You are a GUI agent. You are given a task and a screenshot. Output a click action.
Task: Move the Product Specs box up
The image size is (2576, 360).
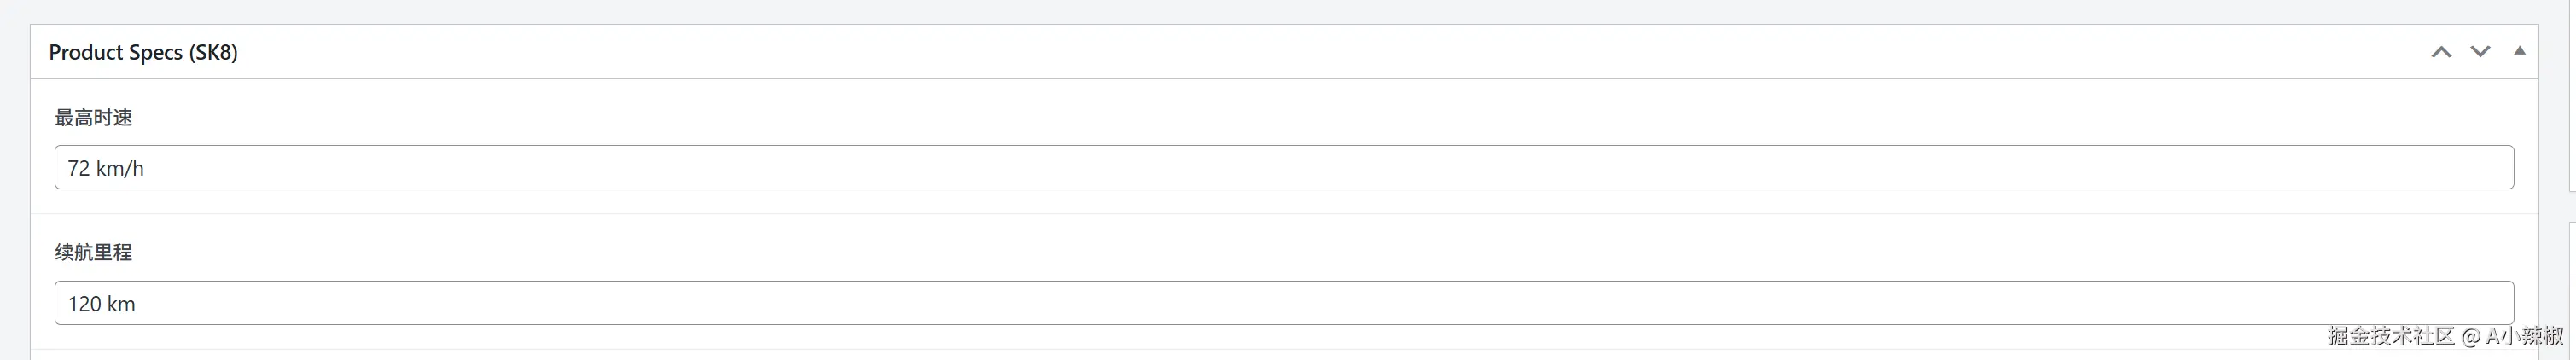pyautogui.click(x=2441, y=52)
